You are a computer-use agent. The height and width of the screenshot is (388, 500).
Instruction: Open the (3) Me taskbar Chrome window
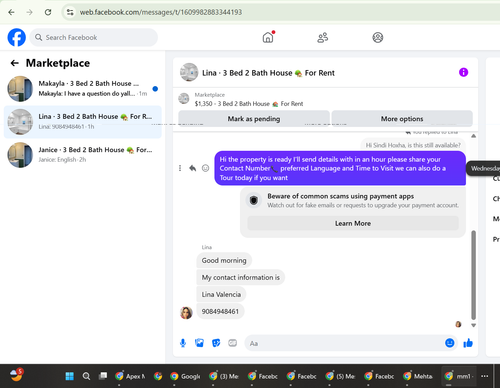point(224,376)
